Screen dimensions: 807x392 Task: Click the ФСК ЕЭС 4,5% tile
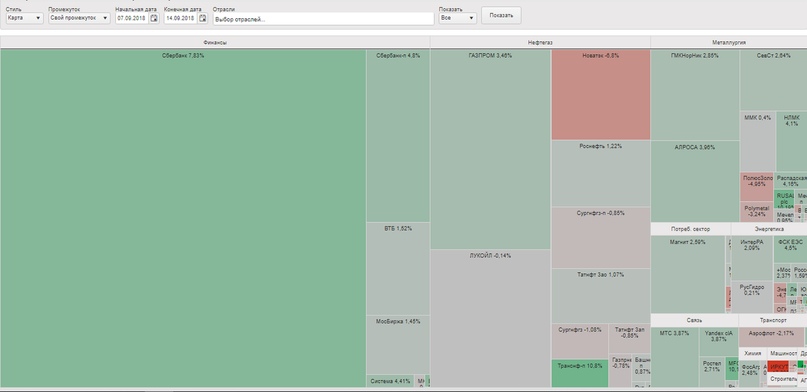(791, 250)
